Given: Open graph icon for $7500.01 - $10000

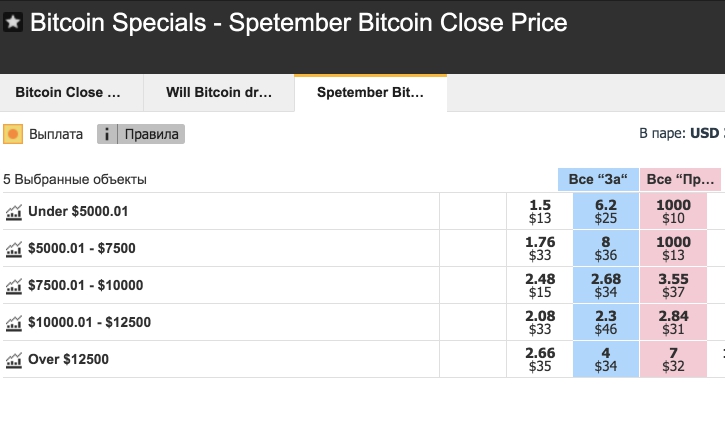Looking at the screenshot, I should point(14,286).
